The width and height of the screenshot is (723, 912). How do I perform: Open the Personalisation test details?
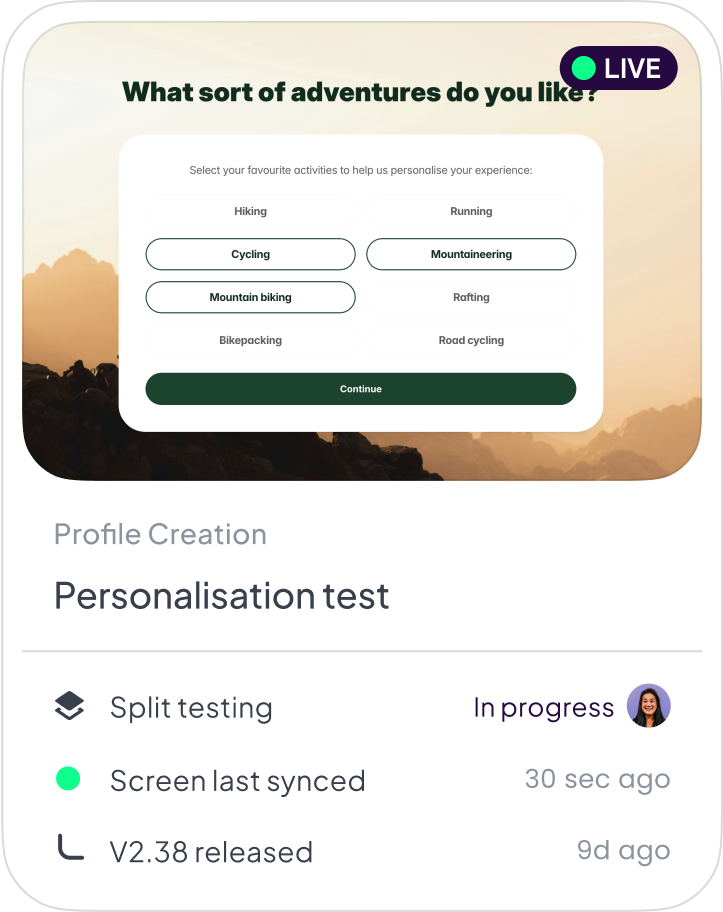222,596
